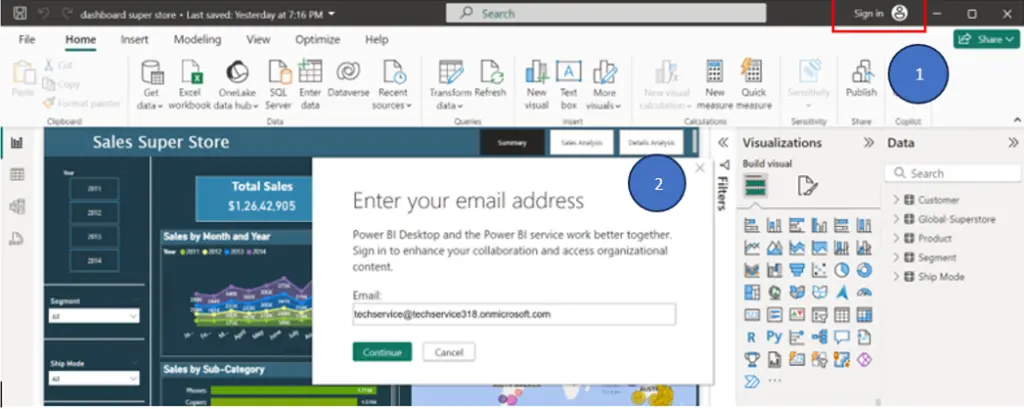Create a Quick measure
This screenshot has height=409, width=1024.
tap(753, 85)
